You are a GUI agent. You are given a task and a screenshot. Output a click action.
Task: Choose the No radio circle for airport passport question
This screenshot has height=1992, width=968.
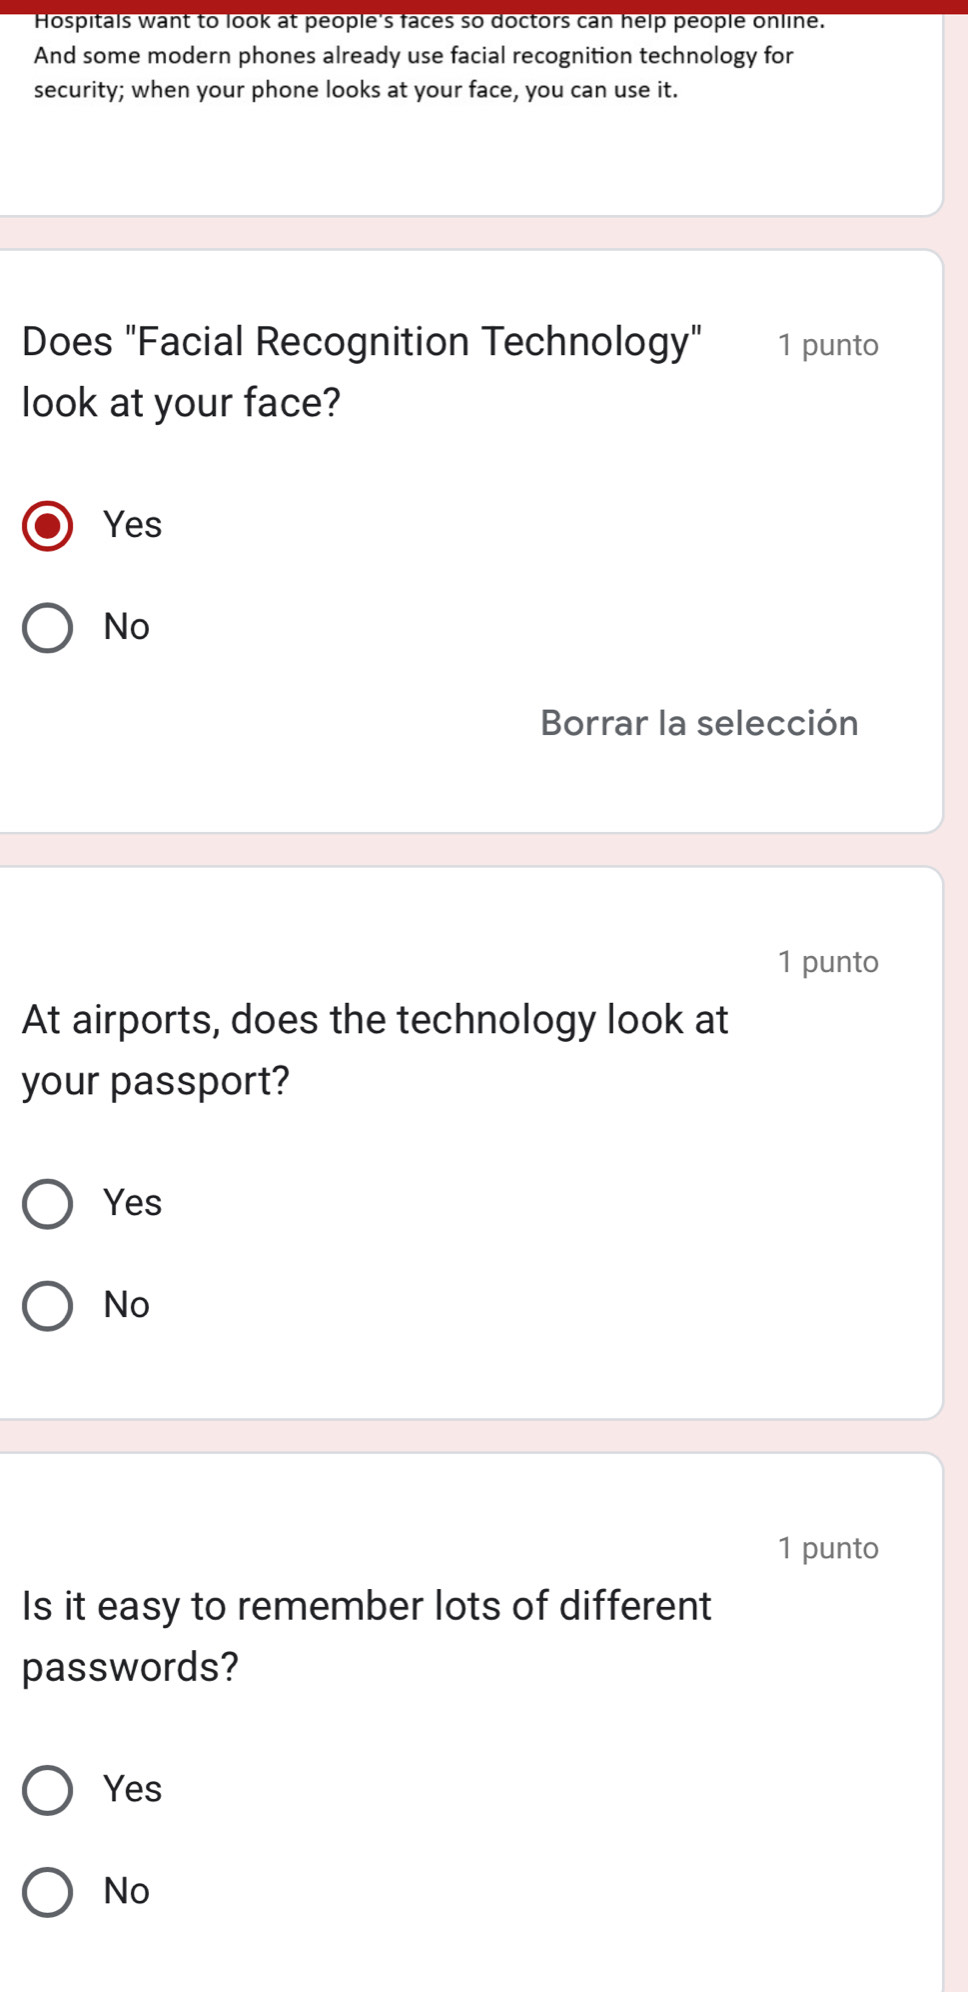[47, 1306]
